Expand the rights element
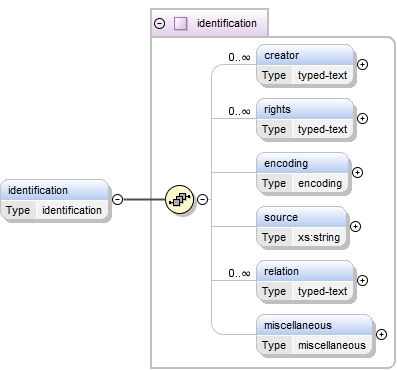Image resolution: width=397 pixels, height=370 pixels. point(362,118)
